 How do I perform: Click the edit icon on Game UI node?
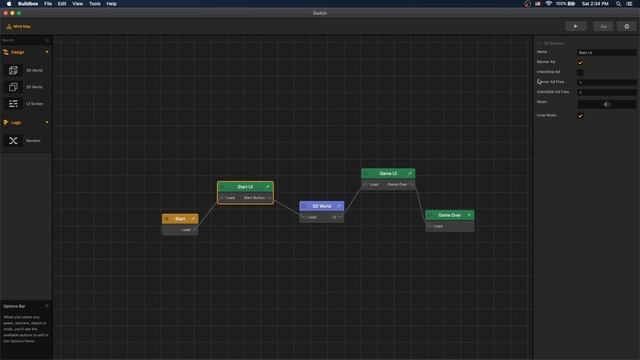click(410, 173)
